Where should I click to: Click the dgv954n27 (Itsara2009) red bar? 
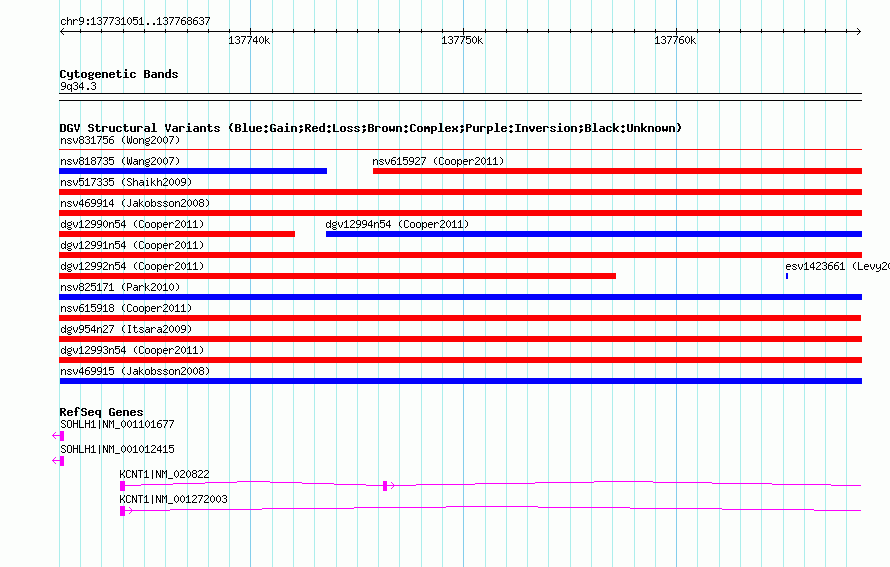(x=460, y=339)
